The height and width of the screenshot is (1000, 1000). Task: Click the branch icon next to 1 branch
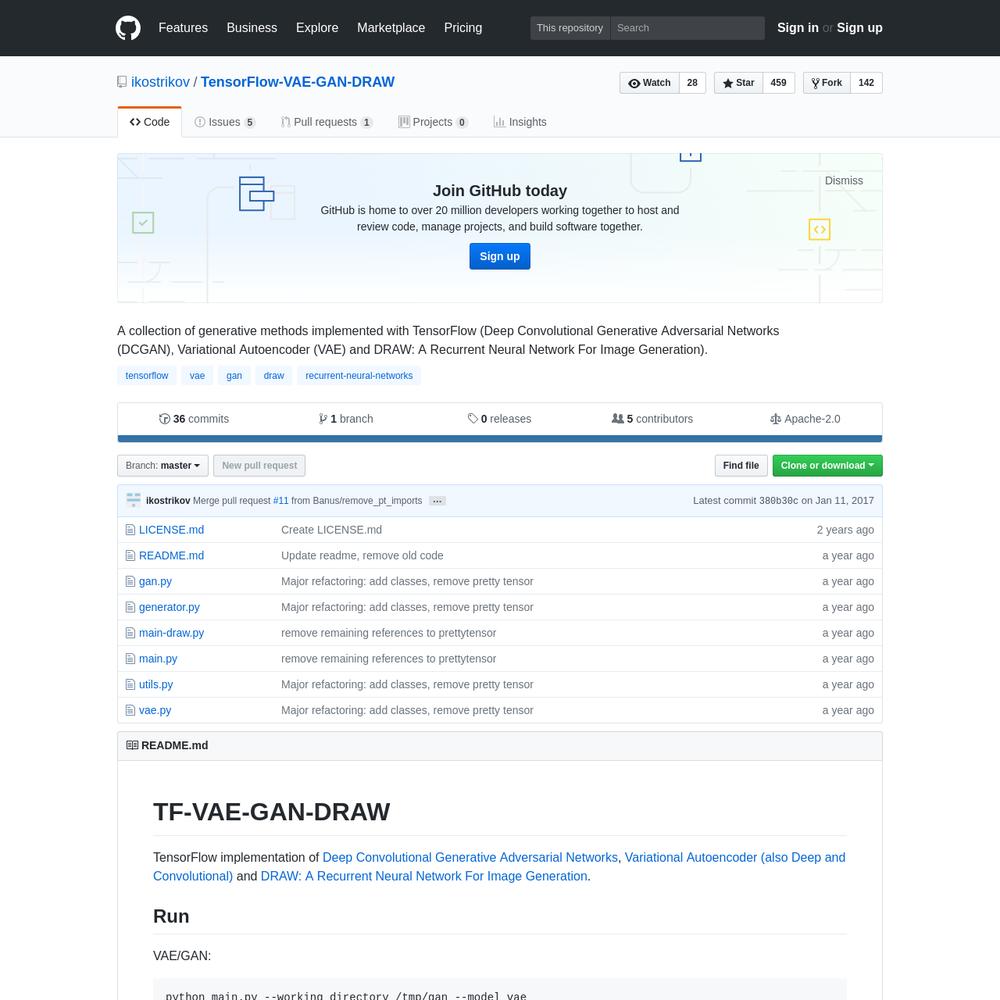[323, 419]
